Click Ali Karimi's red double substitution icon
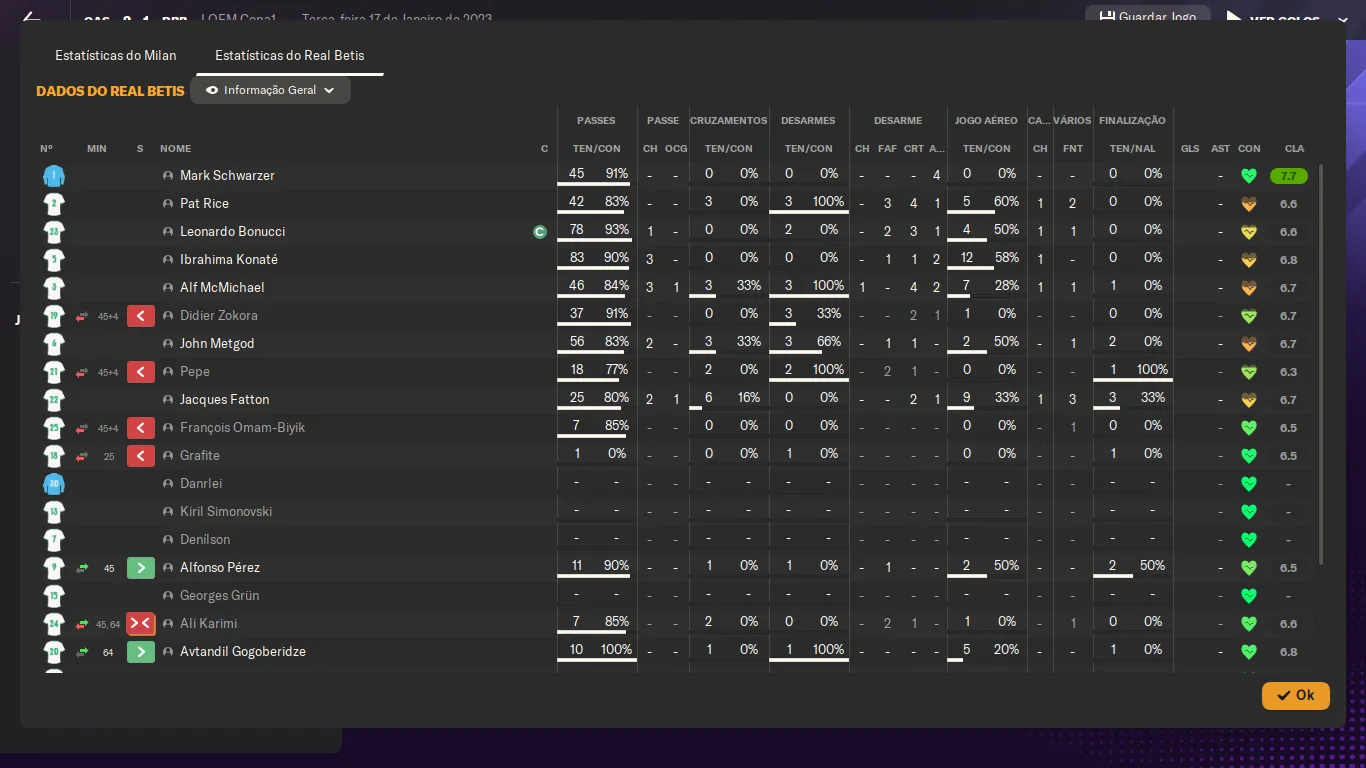This screenshot has width=1366, height=768. point(140,624)
